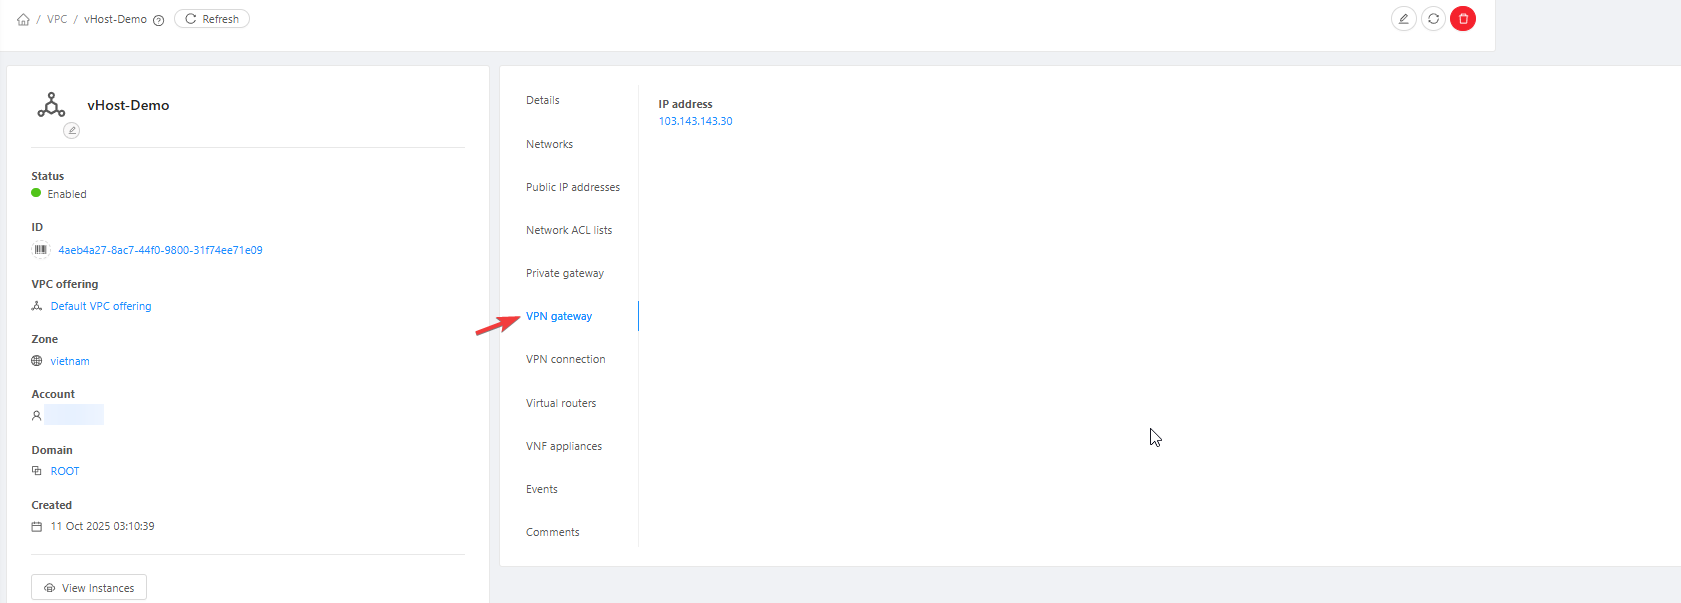Open the Details tab

click(x=543, y=100)
